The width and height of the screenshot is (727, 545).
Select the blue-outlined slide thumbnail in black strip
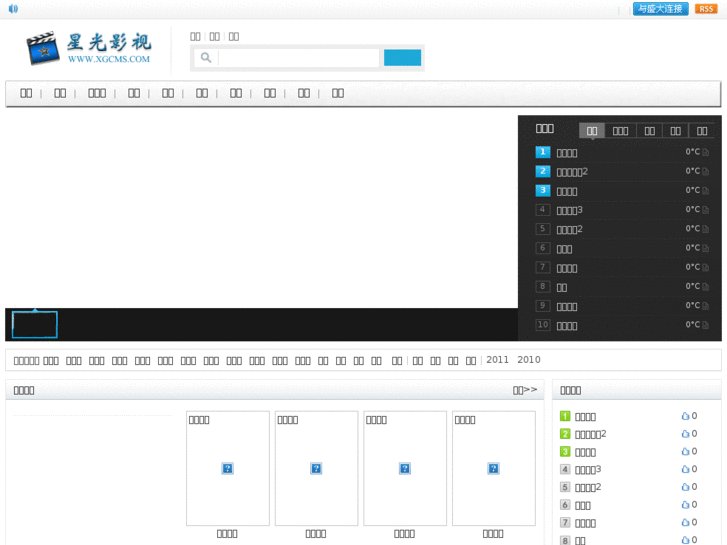(35, 324)
